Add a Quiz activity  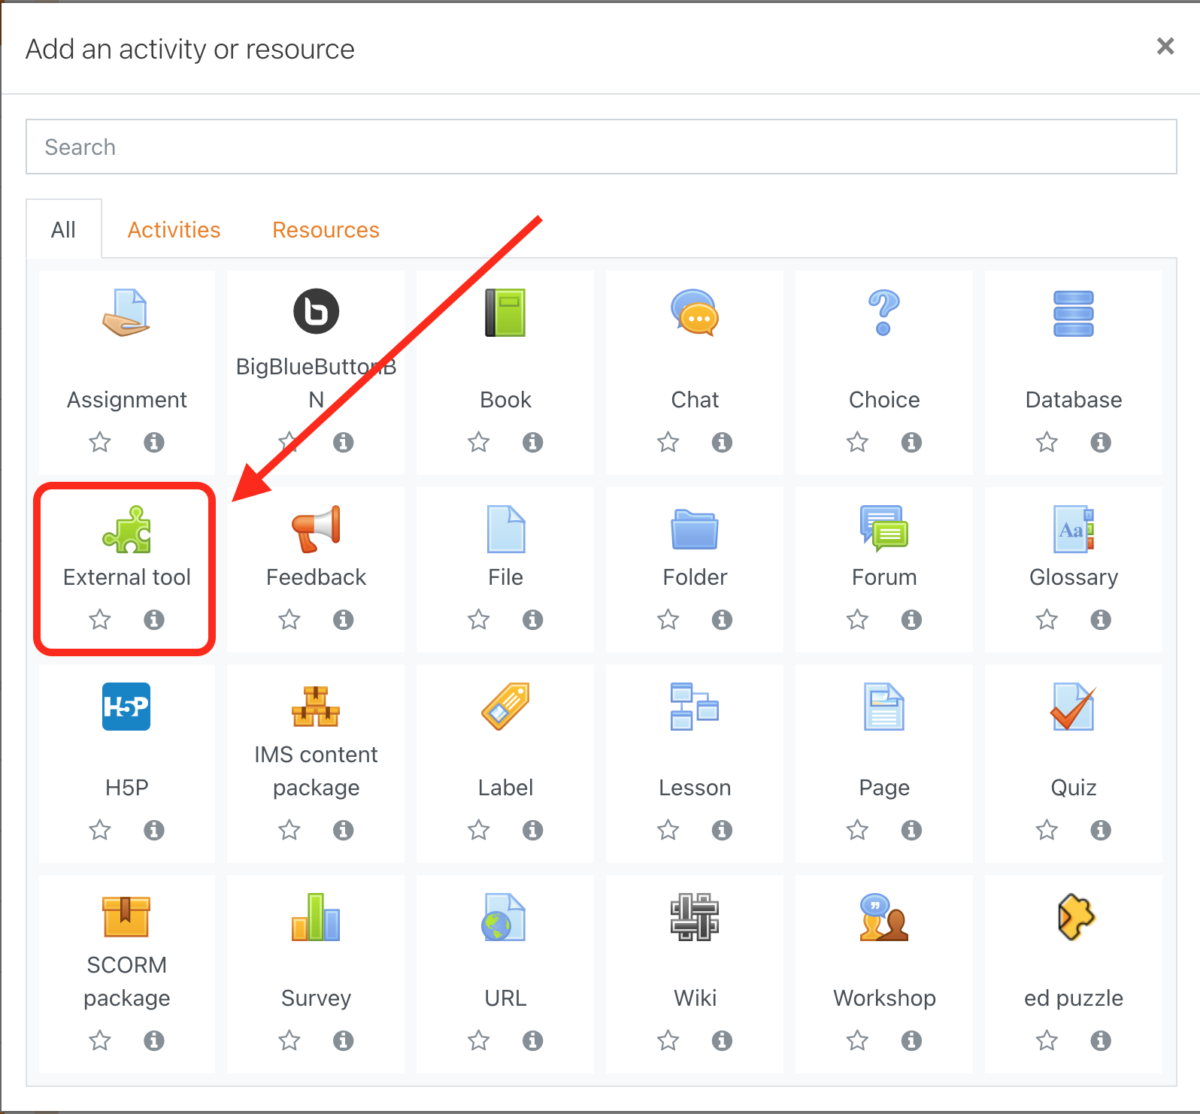point(1073,707)
